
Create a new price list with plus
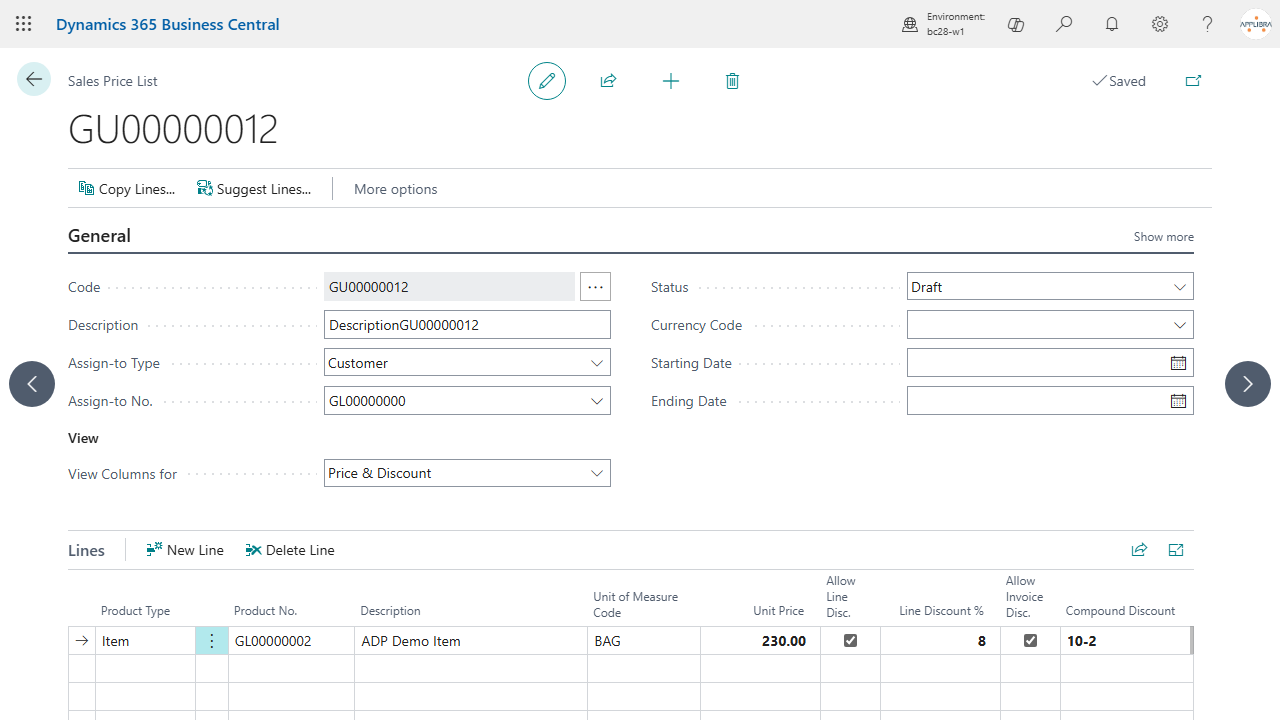(671, 81)
